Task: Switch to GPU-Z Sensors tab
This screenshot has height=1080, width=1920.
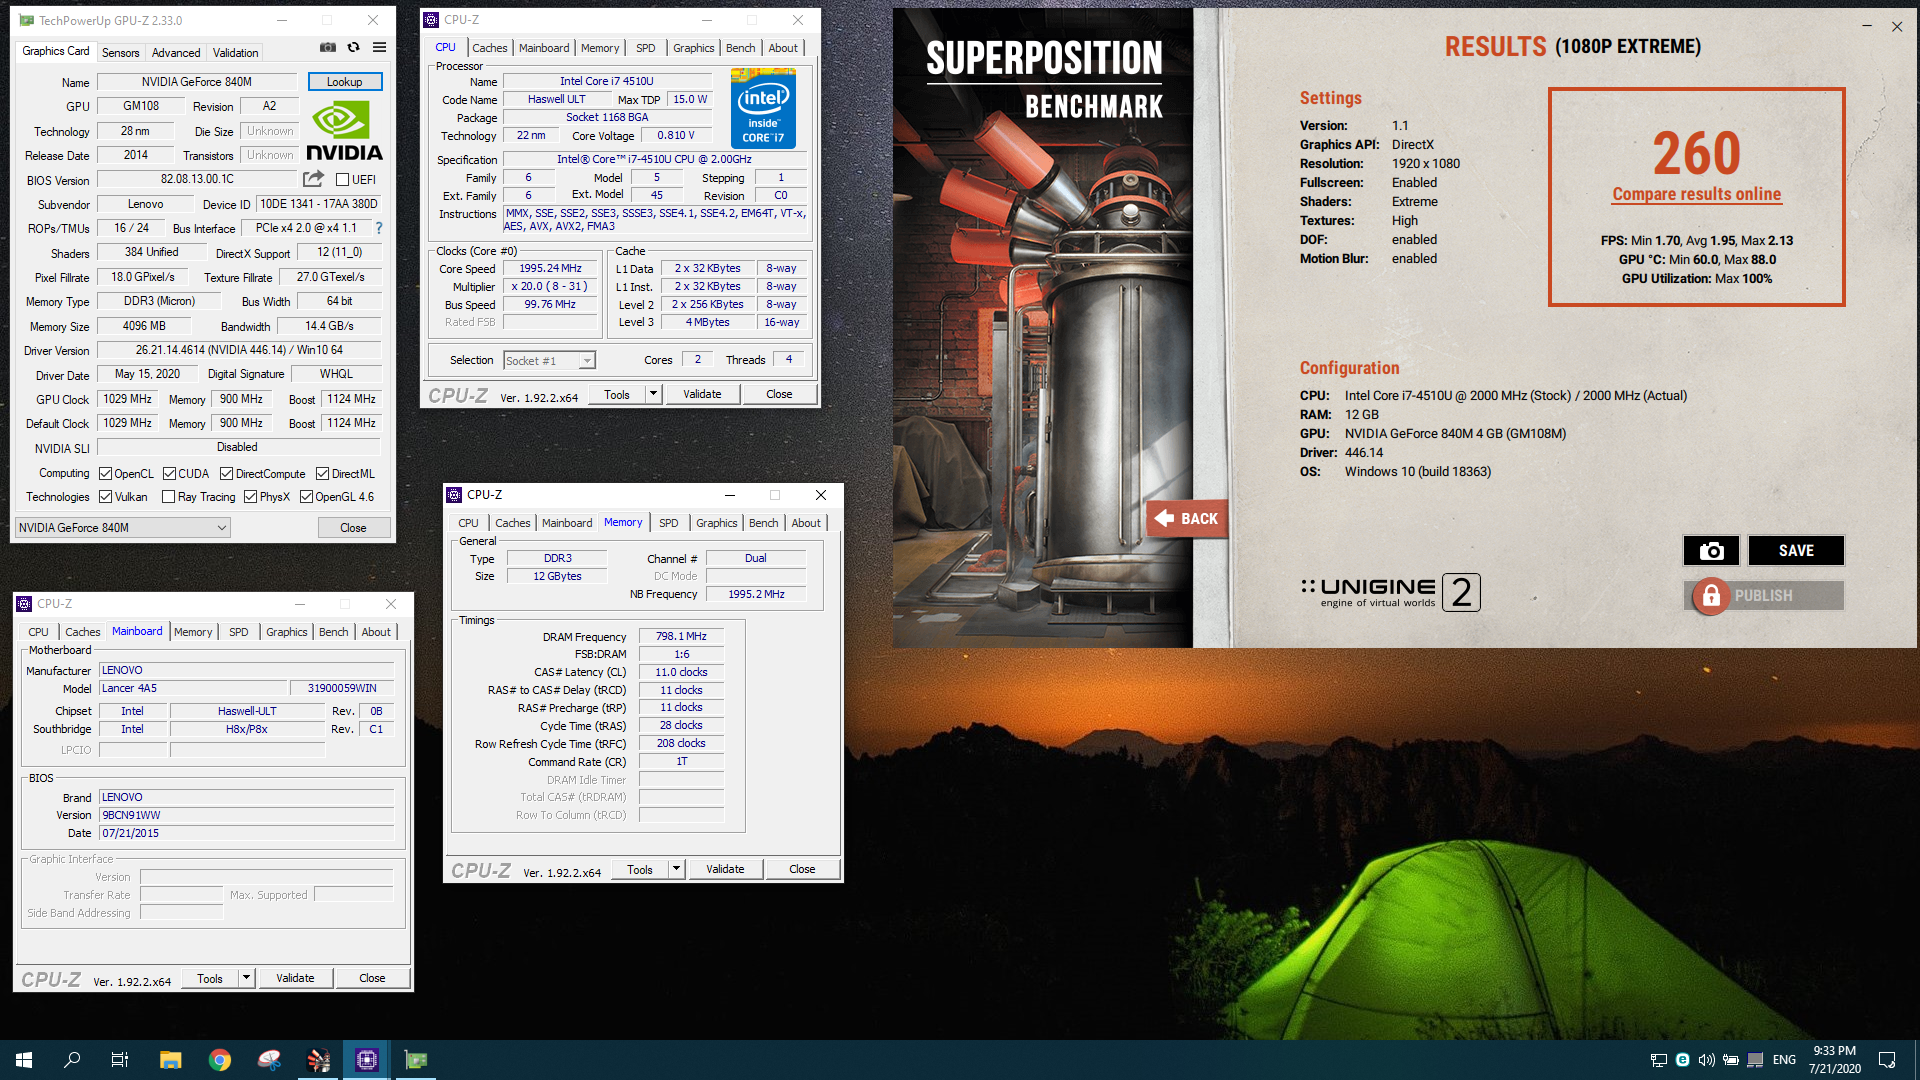Action: (120, 53)
